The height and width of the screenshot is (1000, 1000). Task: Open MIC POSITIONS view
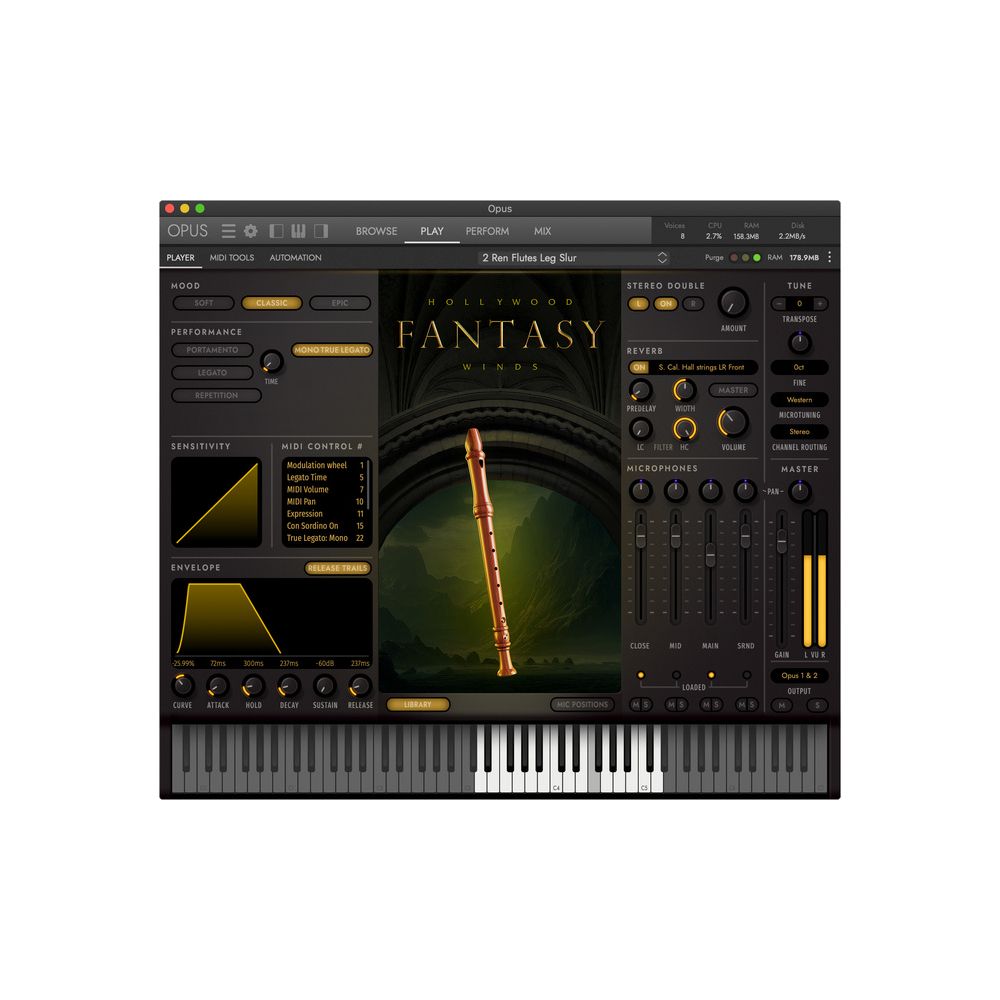[583, 704]
